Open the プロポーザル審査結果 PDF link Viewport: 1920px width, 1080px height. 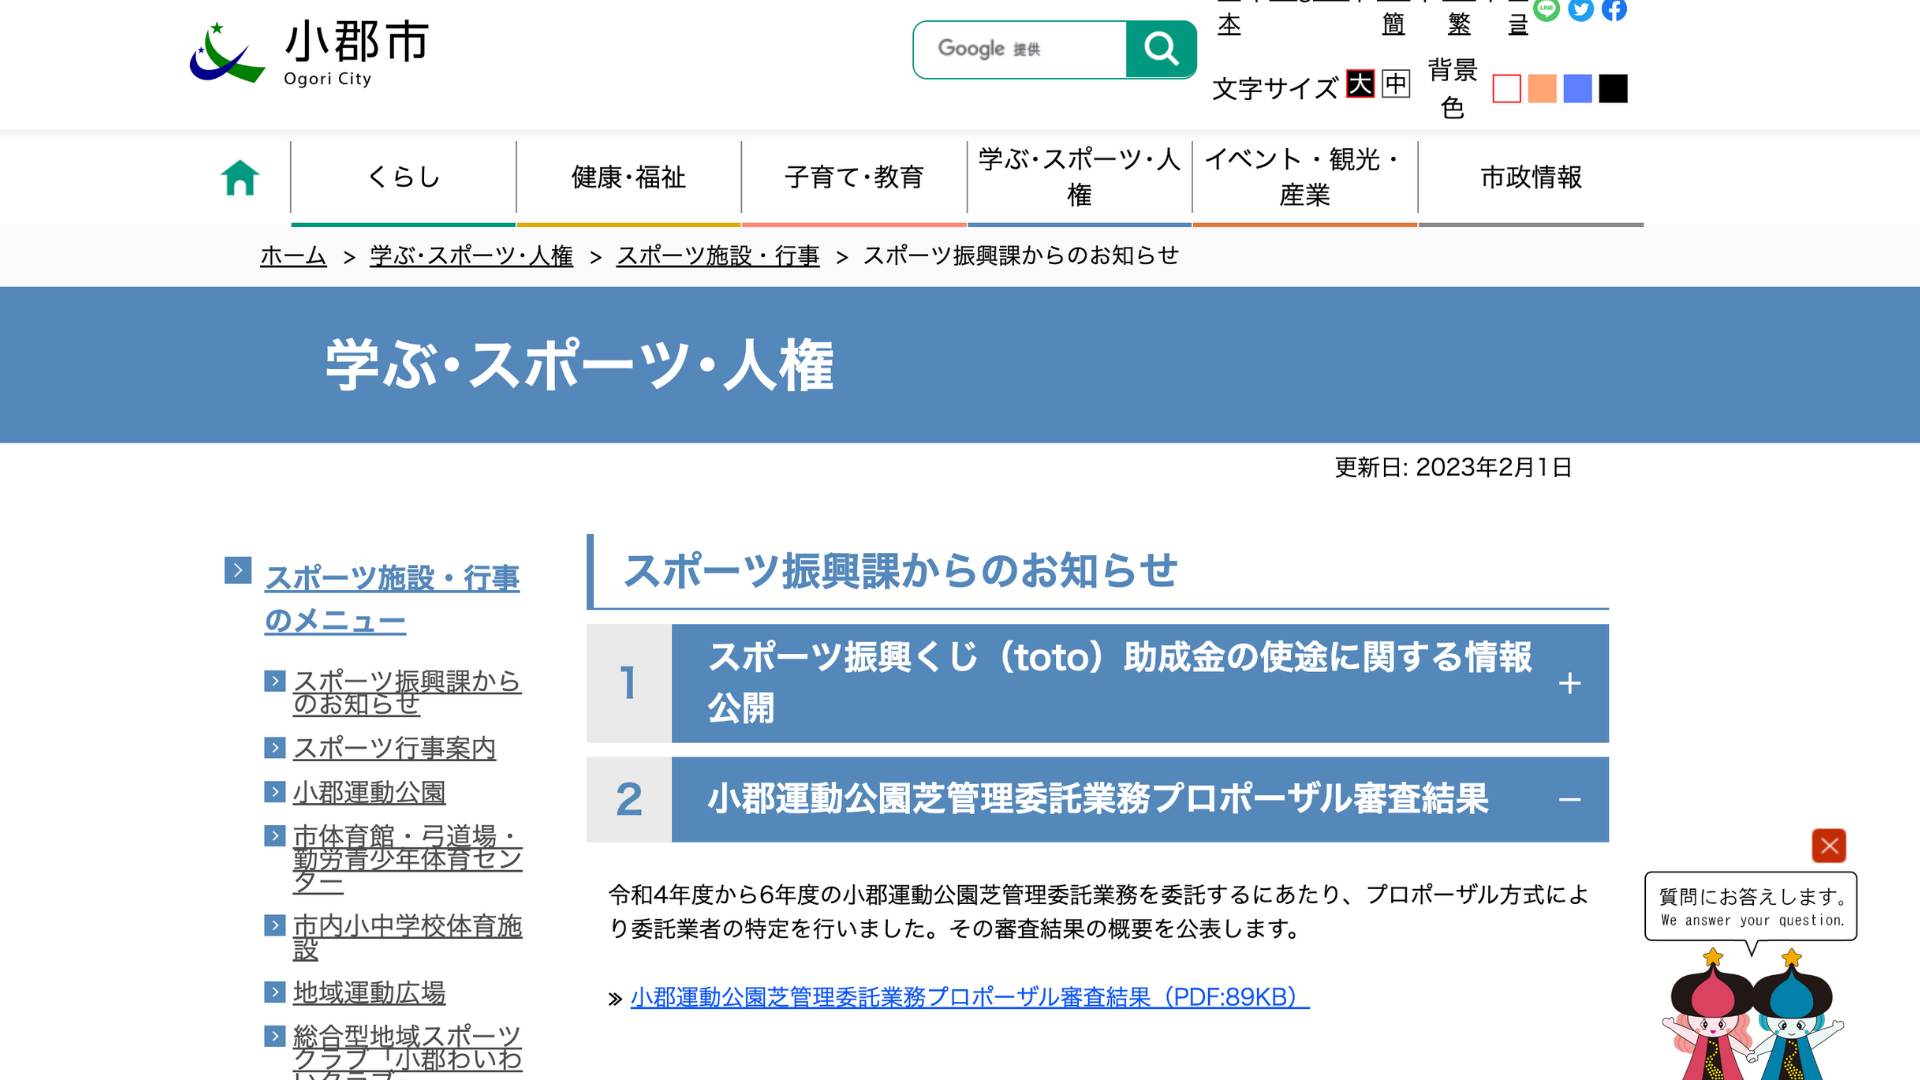pyautogui.click(x=969, y=998)
